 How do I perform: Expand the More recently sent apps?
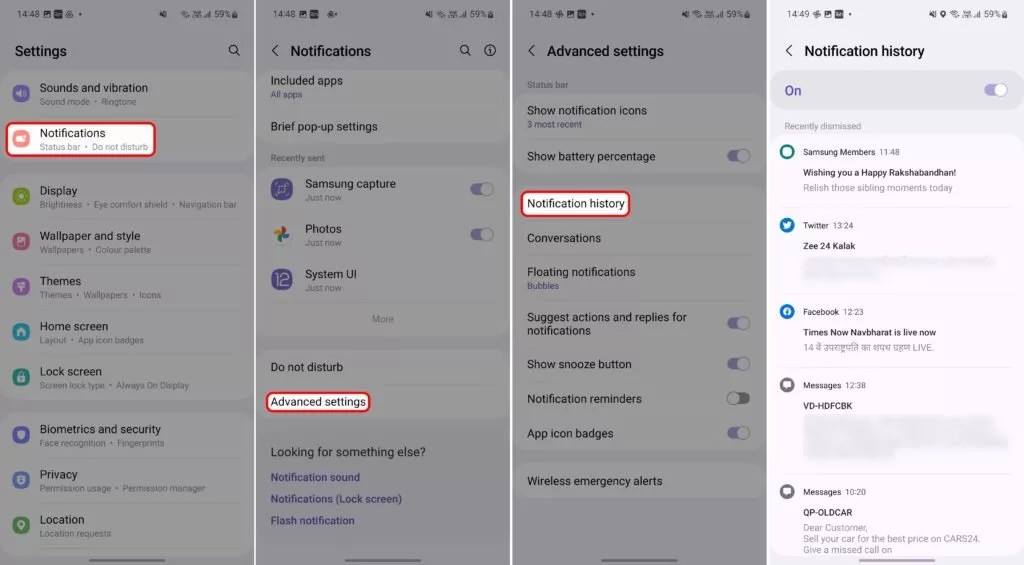[x=383, y=319]
